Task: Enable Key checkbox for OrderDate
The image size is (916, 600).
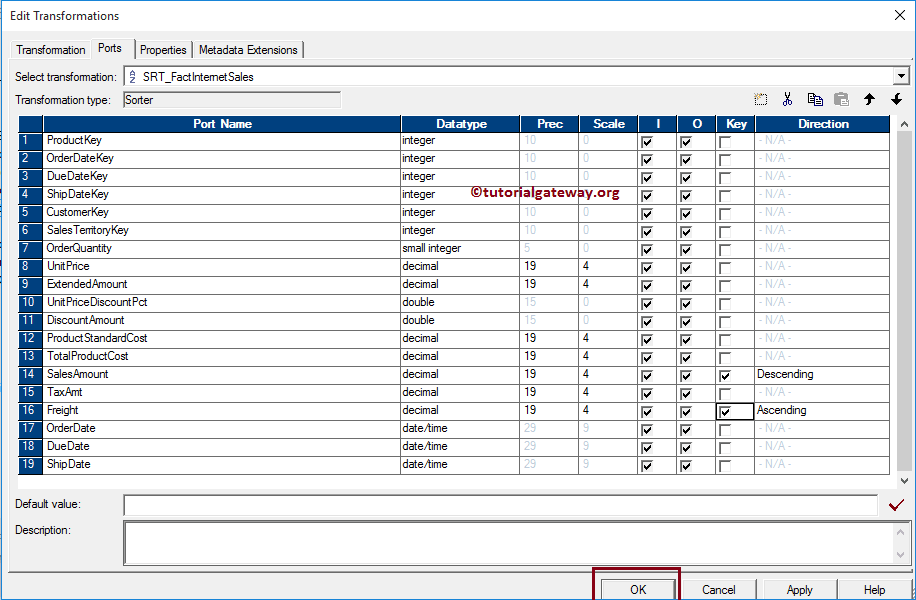Action: pyautogui.click(x=725, y=430)
